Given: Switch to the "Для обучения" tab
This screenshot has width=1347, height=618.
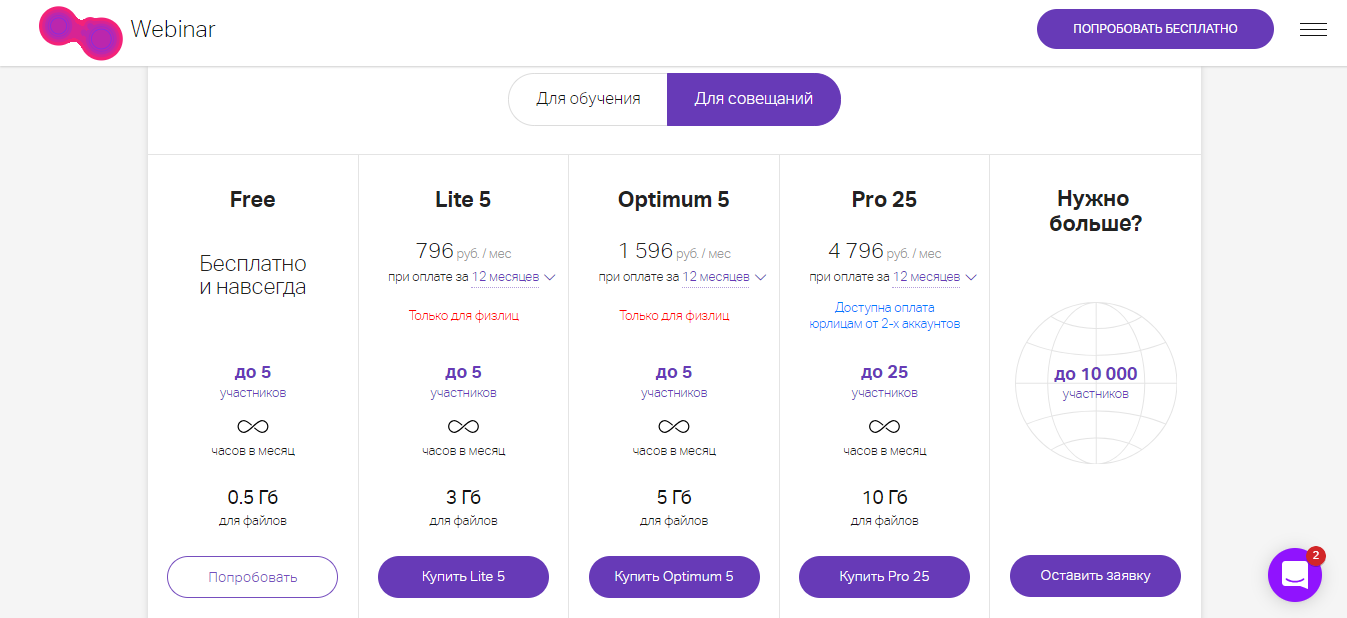Looking at the screenshot, I should click(588, 99).
